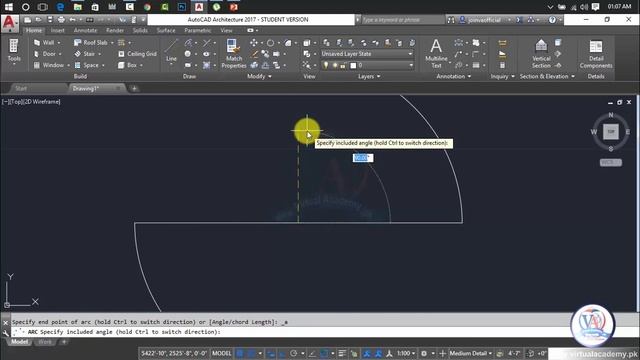This screenshot has width=640, height=360.
Task: Expand the Modify panel
Action: coord(259,76)
